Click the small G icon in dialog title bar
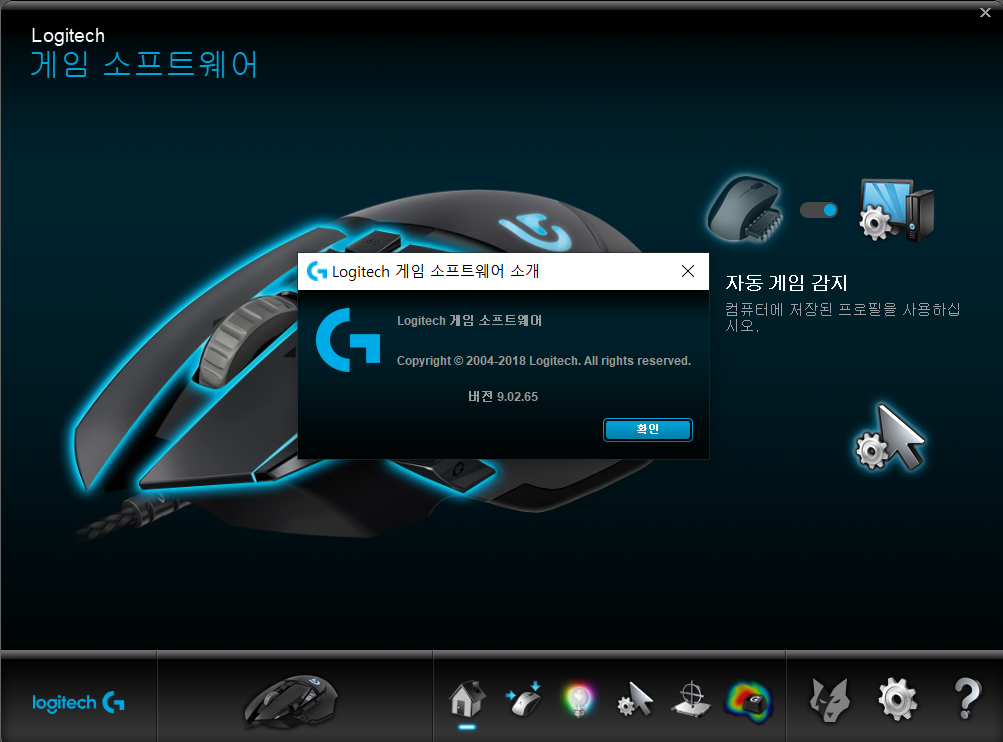The width and height of the screenshot is (1003, 742). click(317, 271)
